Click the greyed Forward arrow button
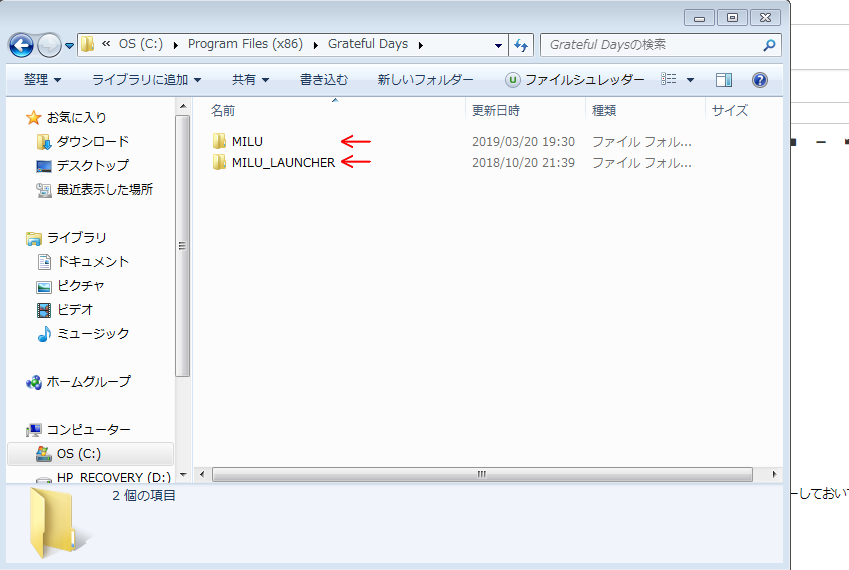This screenshot has width=849, height=570. point(49,45)
